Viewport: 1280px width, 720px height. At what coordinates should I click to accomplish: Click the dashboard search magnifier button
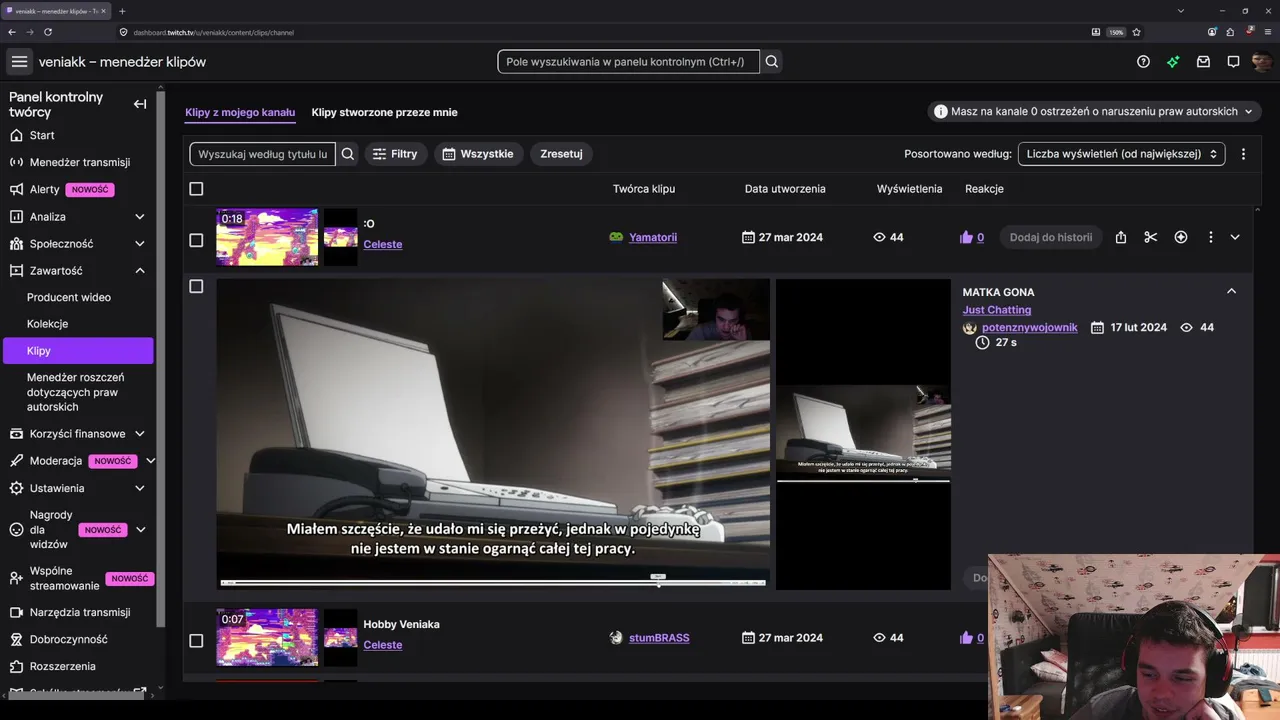pyautogui.click(x=772, y=62)
